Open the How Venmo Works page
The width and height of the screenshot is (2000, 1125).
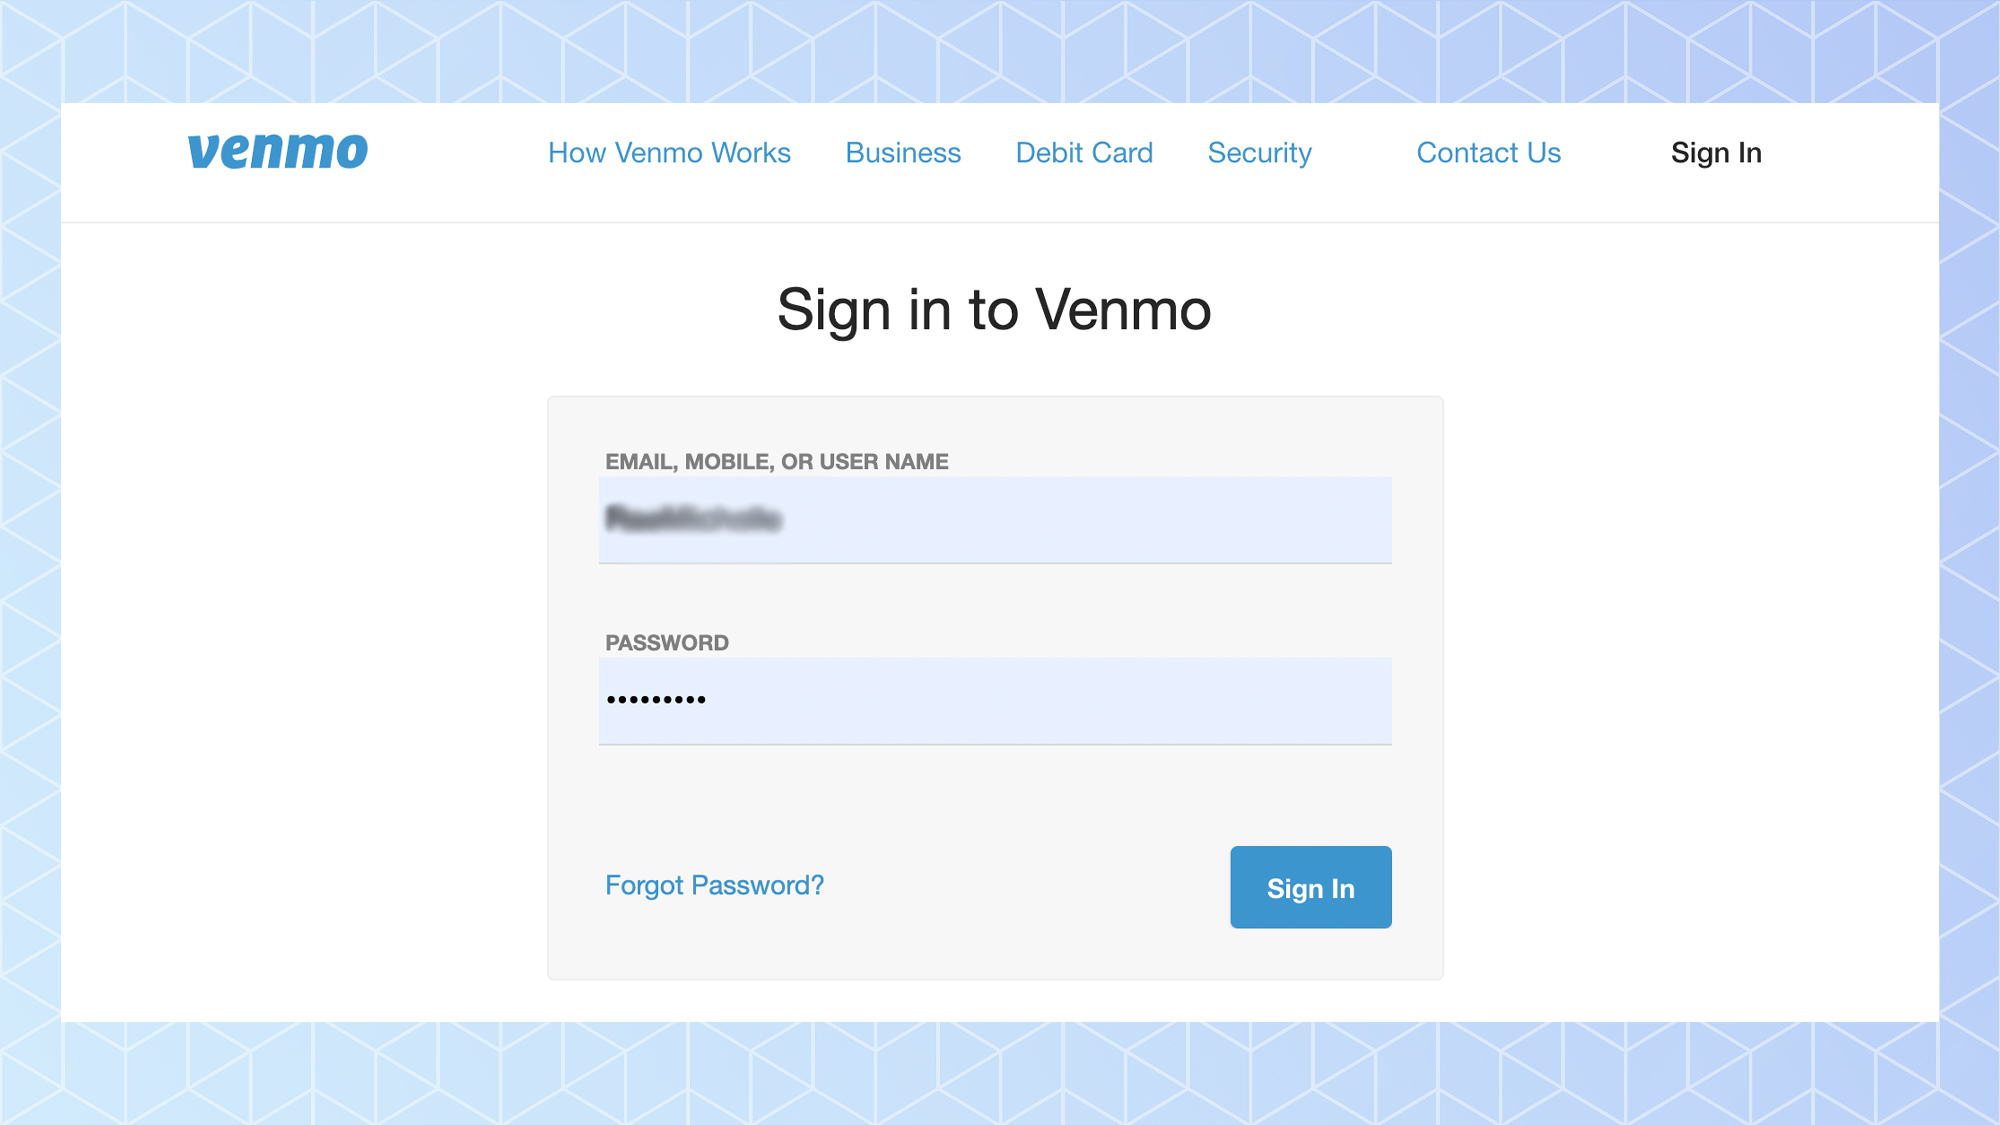point(668,152)
